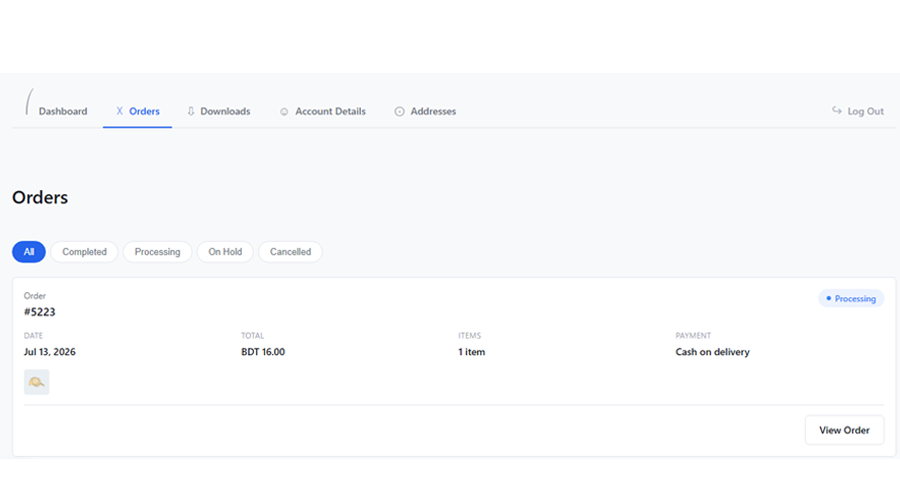Go to Account Details tab text

(x=330, y=111)
